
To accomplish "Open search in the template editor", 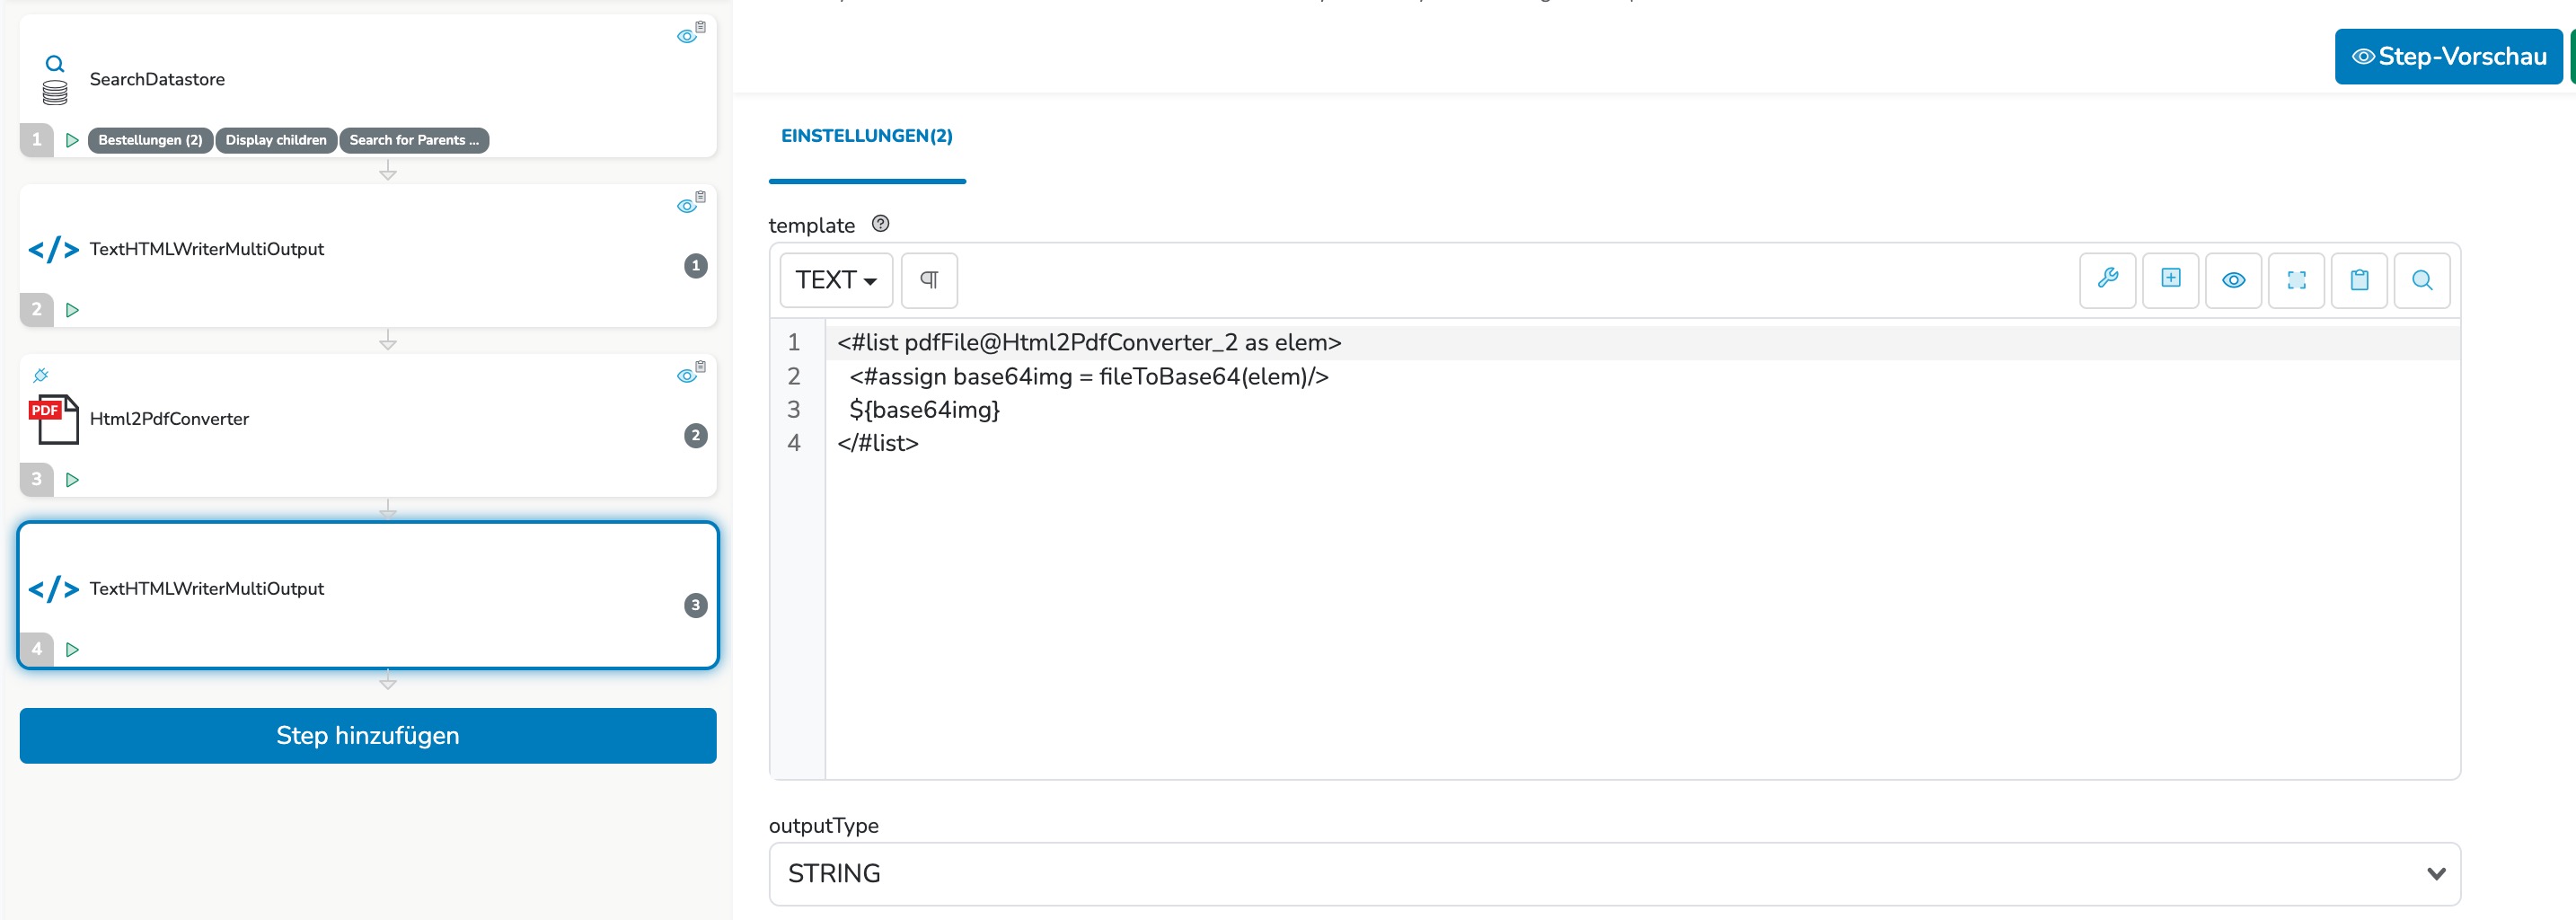I will tap(2421, 280).
